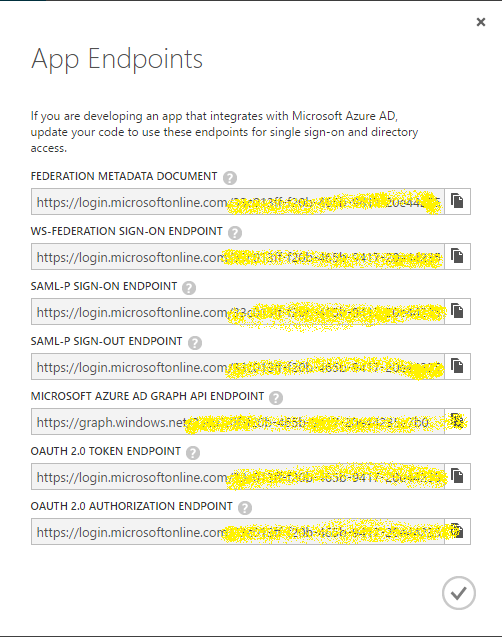This screenshot has width=502, height=637.
Task: Click the 'WS-FEDERATION SIGN-ON ENDPOINT' label
Action: (x=126, y=231)
